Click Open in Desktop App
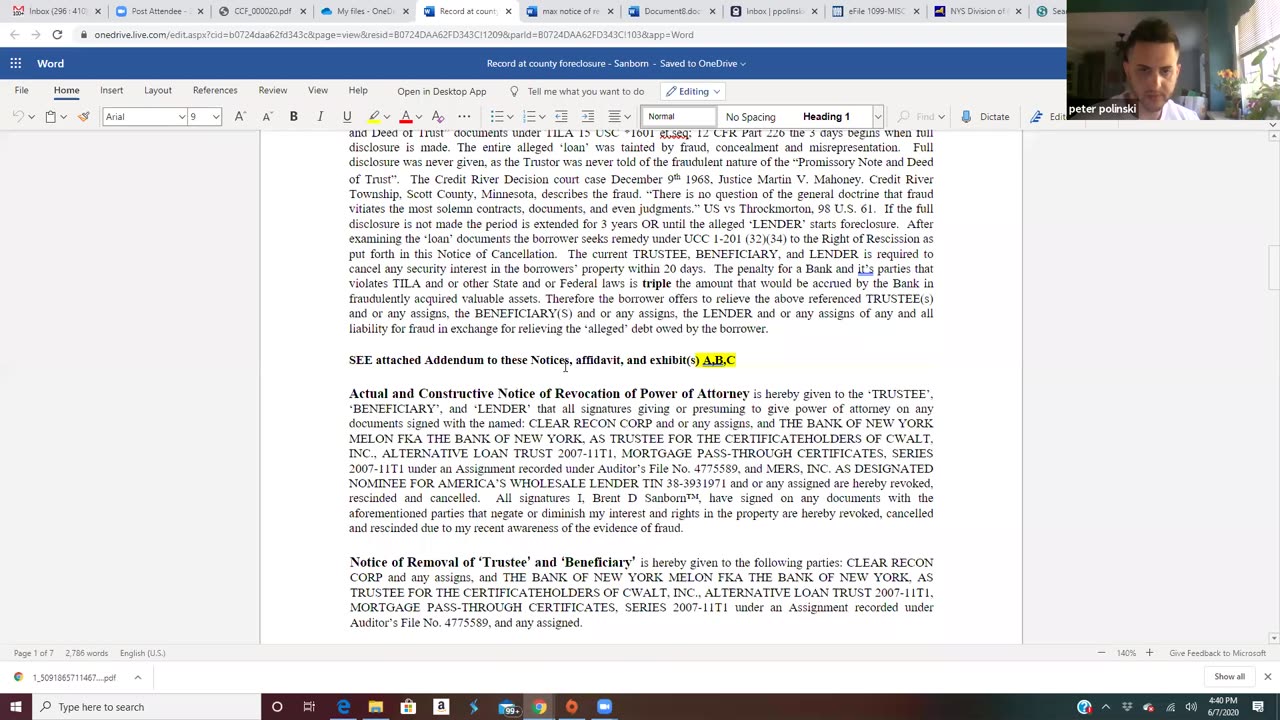The image size is (1280, 720). pyautogui.click(x=441, y=91)
